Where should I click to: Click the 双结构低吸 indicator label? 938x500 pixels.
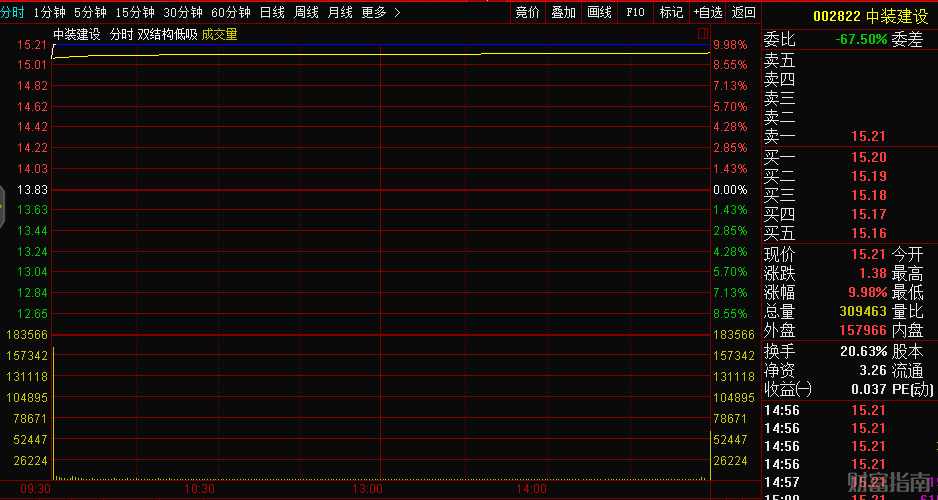(x=168, y=35)
